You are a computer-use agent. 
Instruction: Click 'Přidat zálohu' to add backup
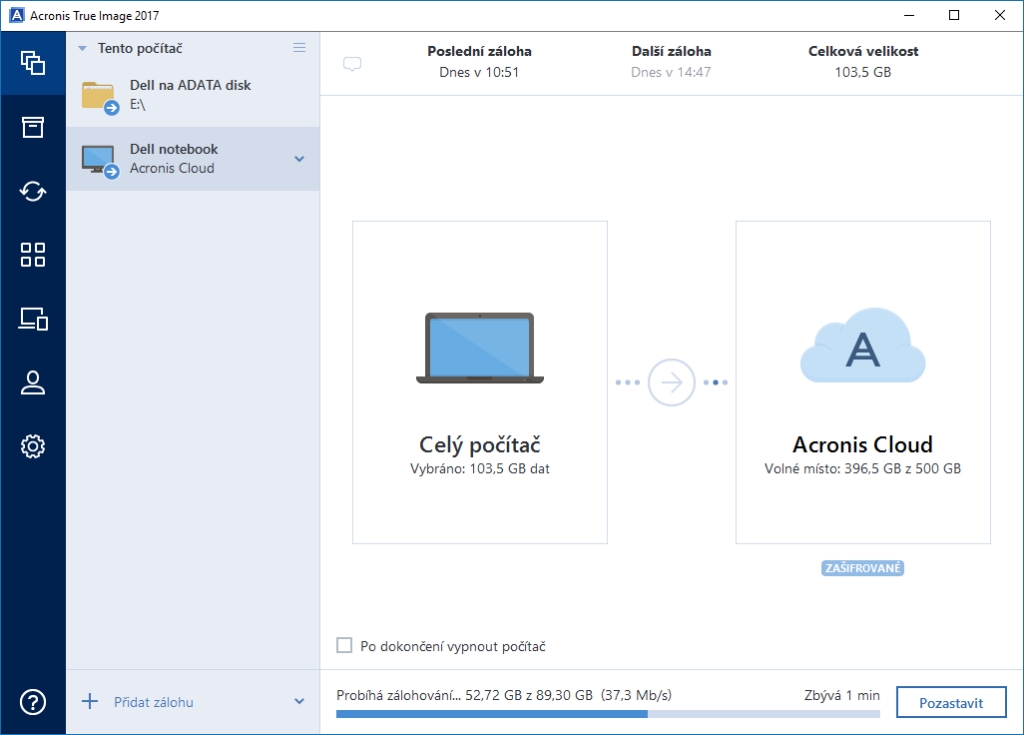152,702
